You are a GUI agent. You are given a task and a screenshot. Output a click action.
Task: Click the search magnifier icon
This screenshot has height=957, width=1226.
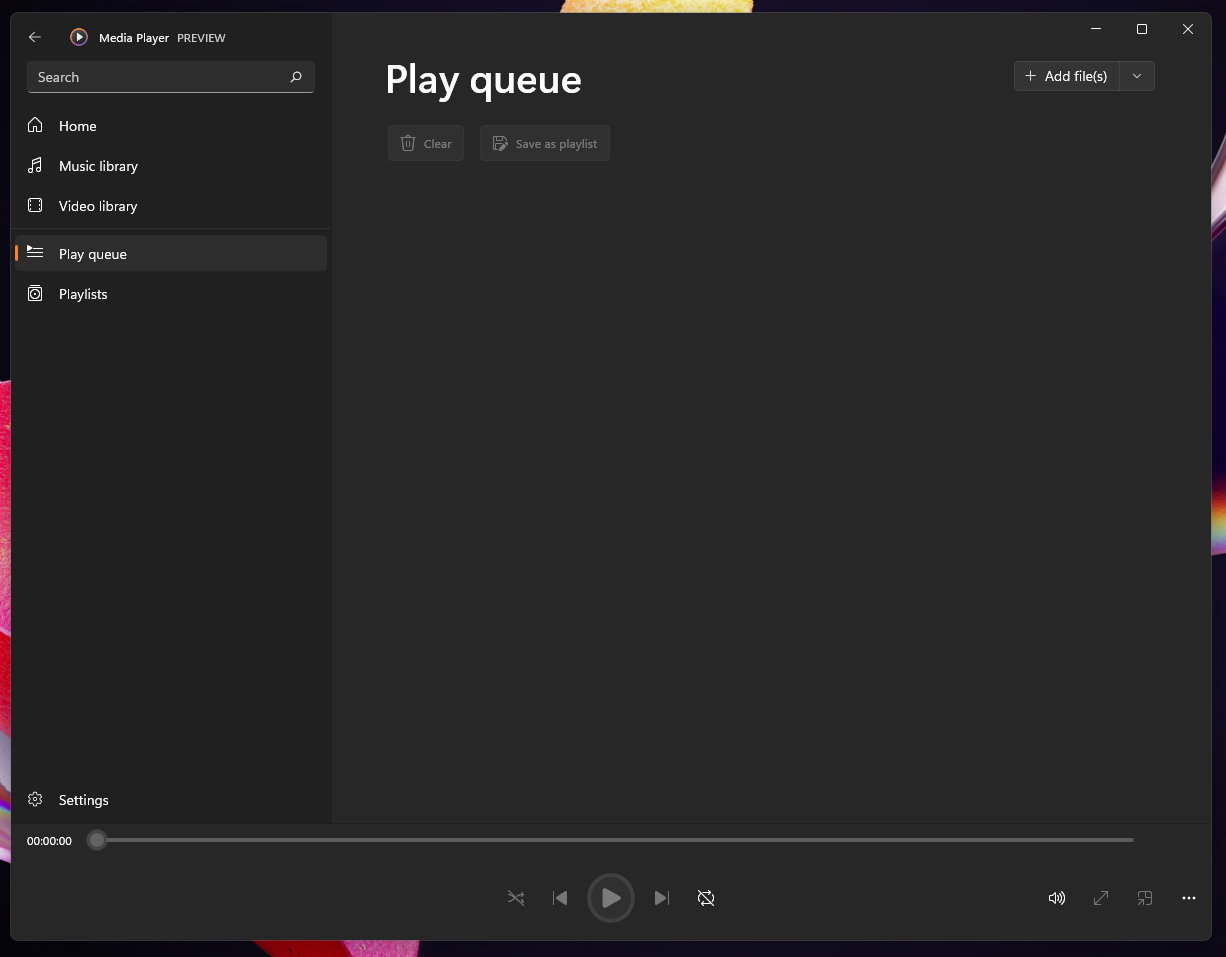point(296,77)
